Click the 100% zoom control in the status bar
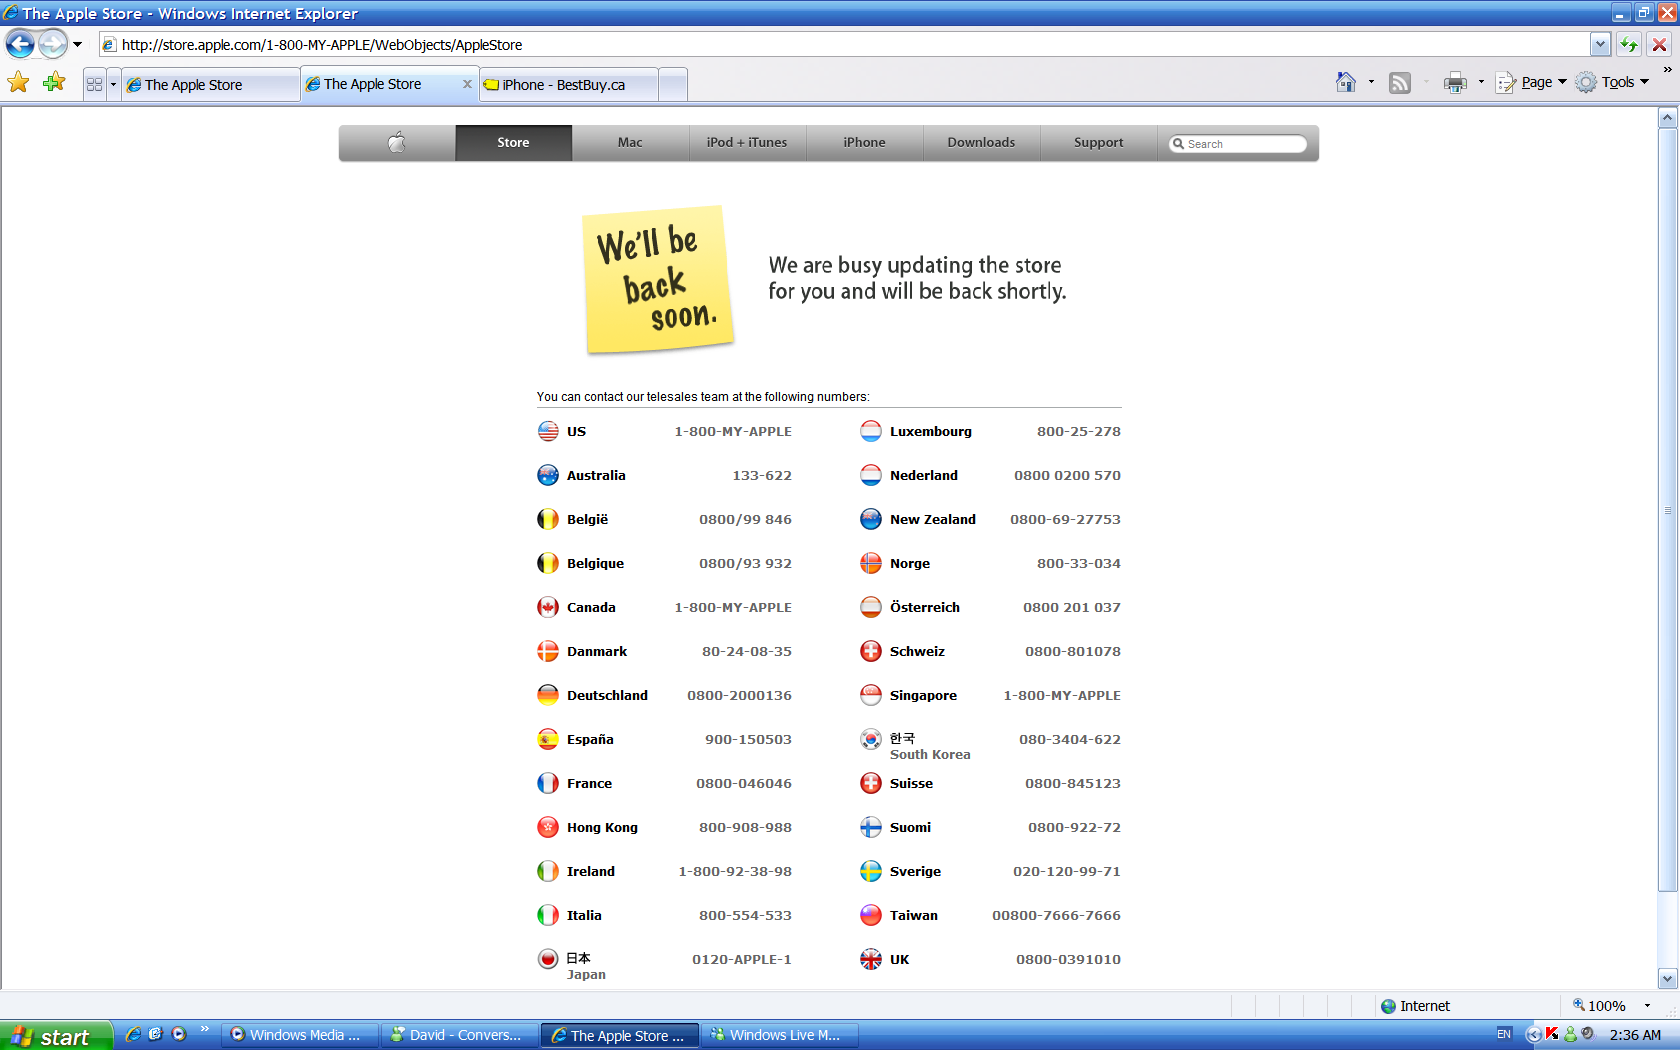This screenshot has width=1680, height=1050. 1608,1006
